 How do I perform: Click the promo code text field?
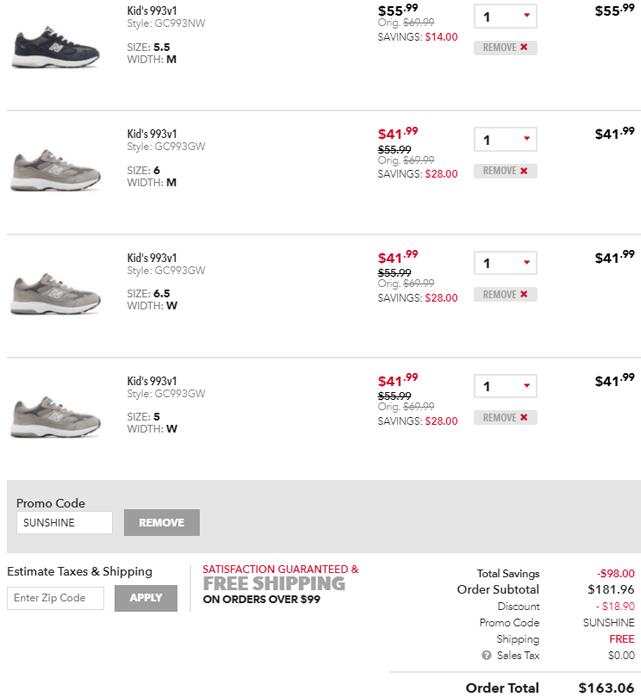(x=65, y=522)
